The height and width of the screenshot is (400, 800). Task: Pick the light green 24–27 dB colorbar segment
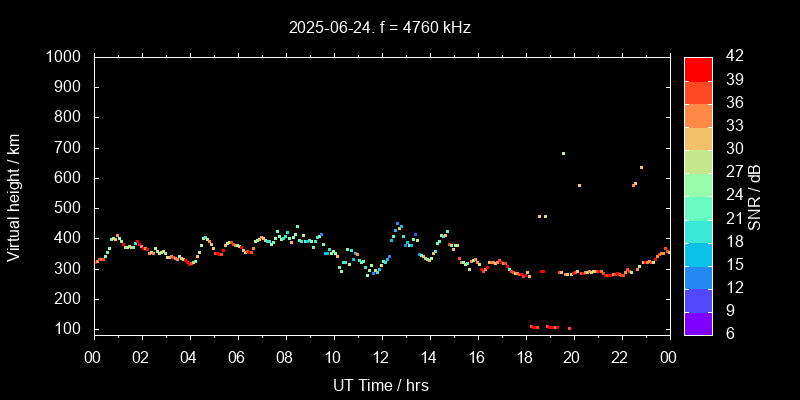[x=698, y=183]
